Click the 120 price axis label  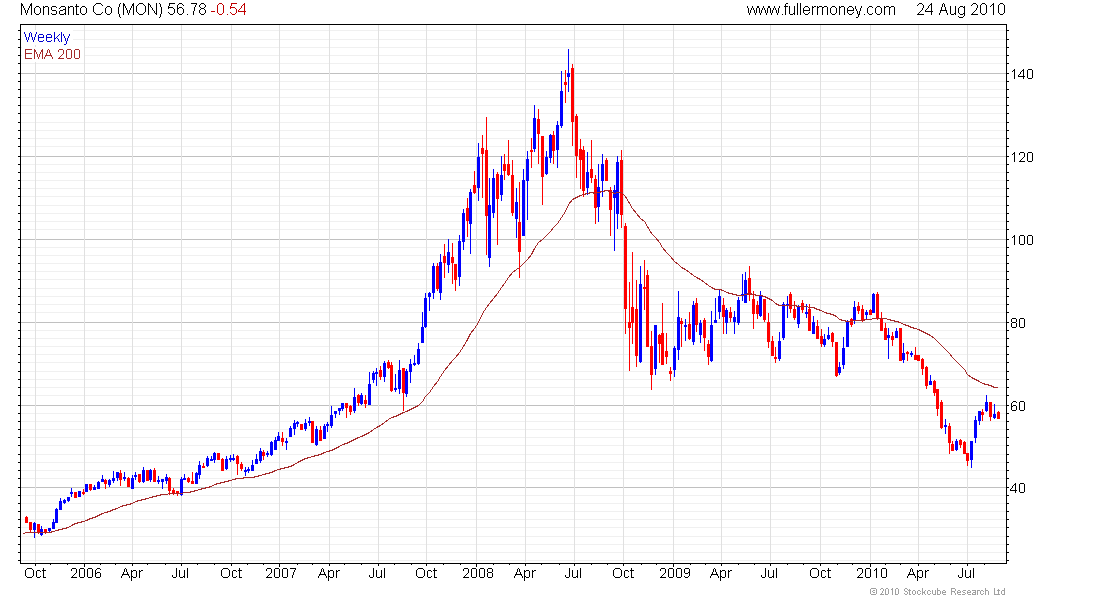[x=1021, y=157]
